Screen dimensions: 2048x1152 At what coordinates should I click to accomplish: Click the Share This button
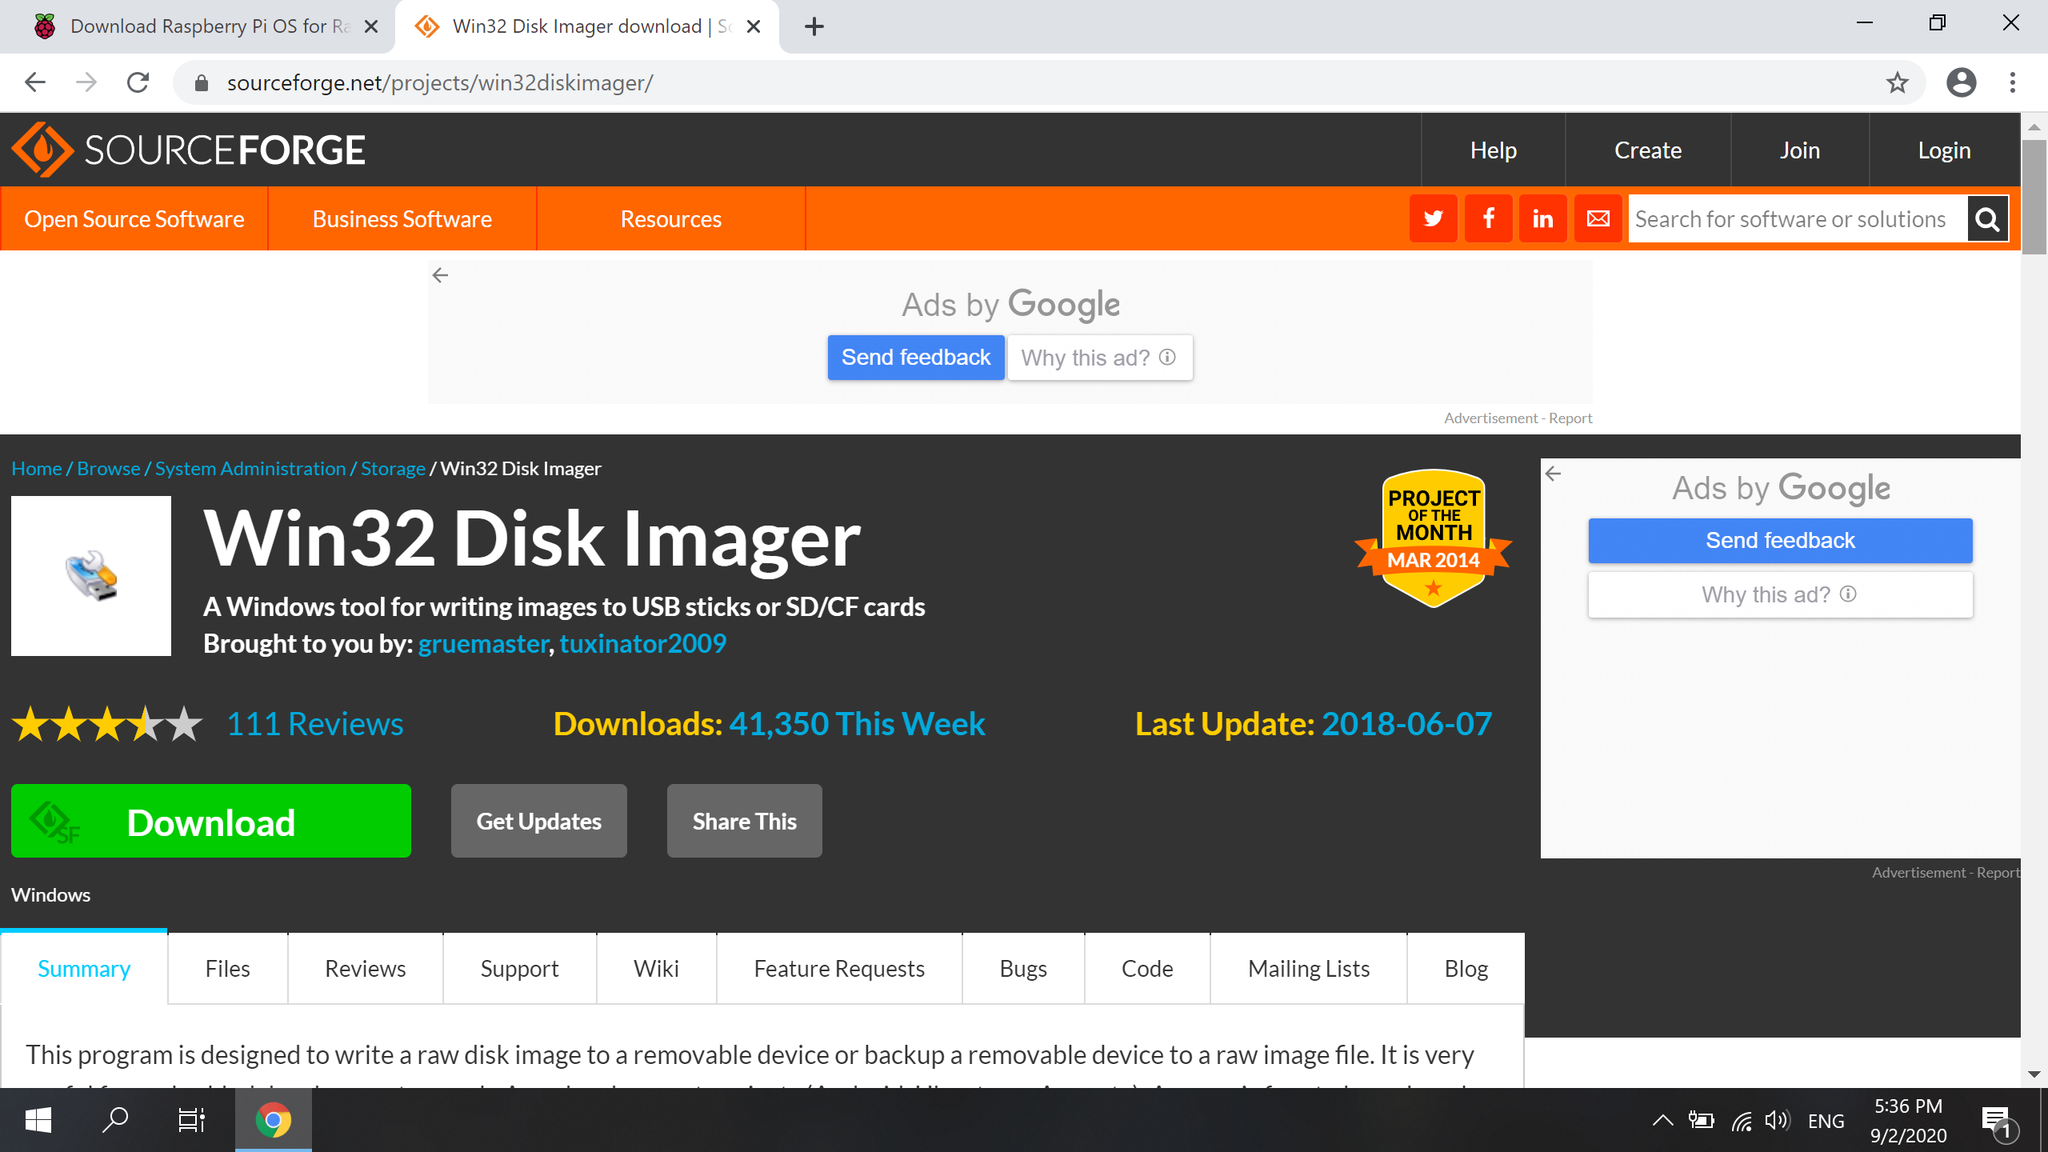tap(744, 821)
